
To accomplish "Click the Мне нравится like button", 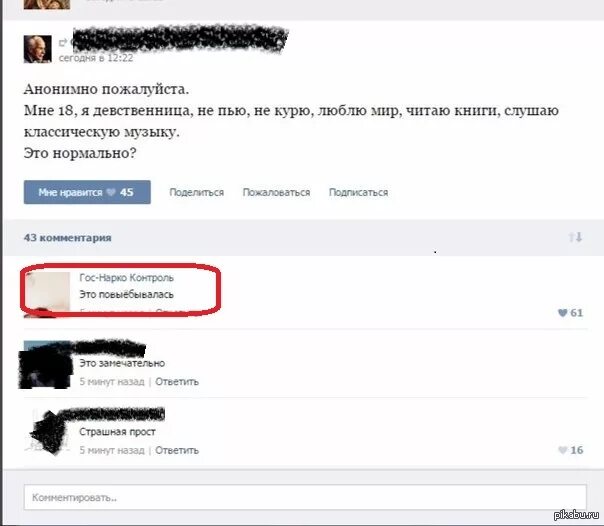I will [x=87, y=192].
